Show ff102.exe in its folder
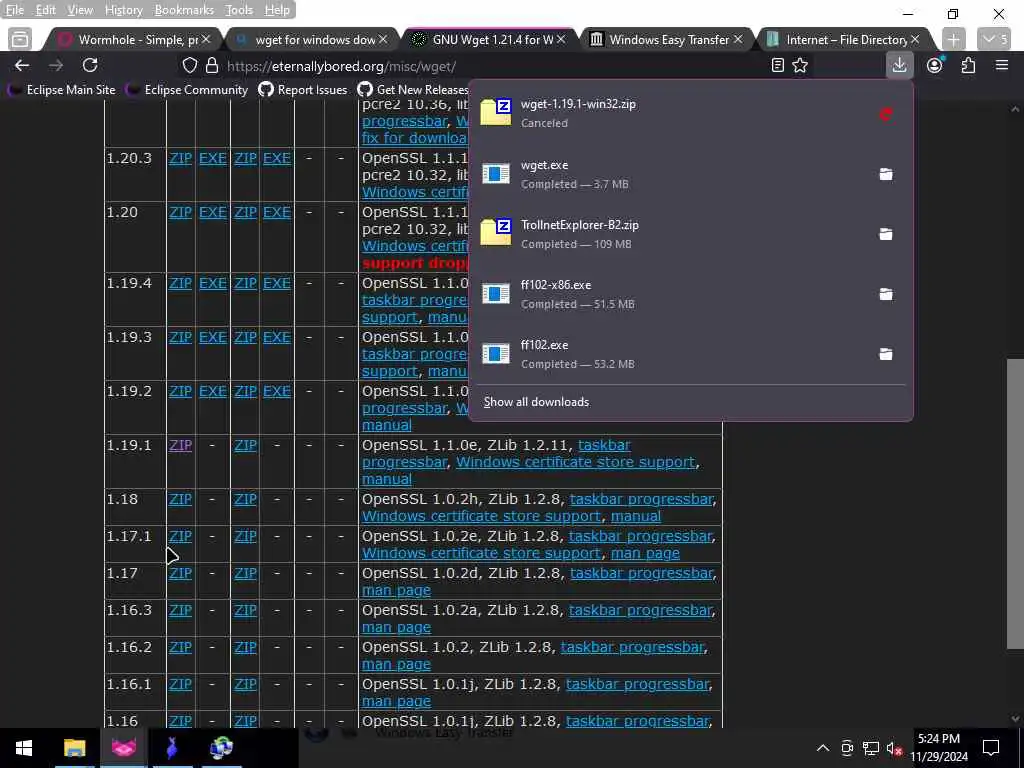 click(x=886, y=354)
